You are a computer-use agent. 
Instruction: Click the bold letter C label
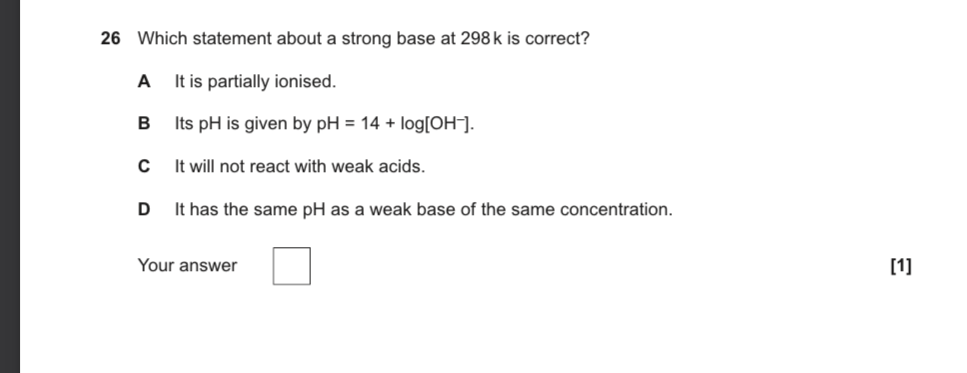point(144,166)
